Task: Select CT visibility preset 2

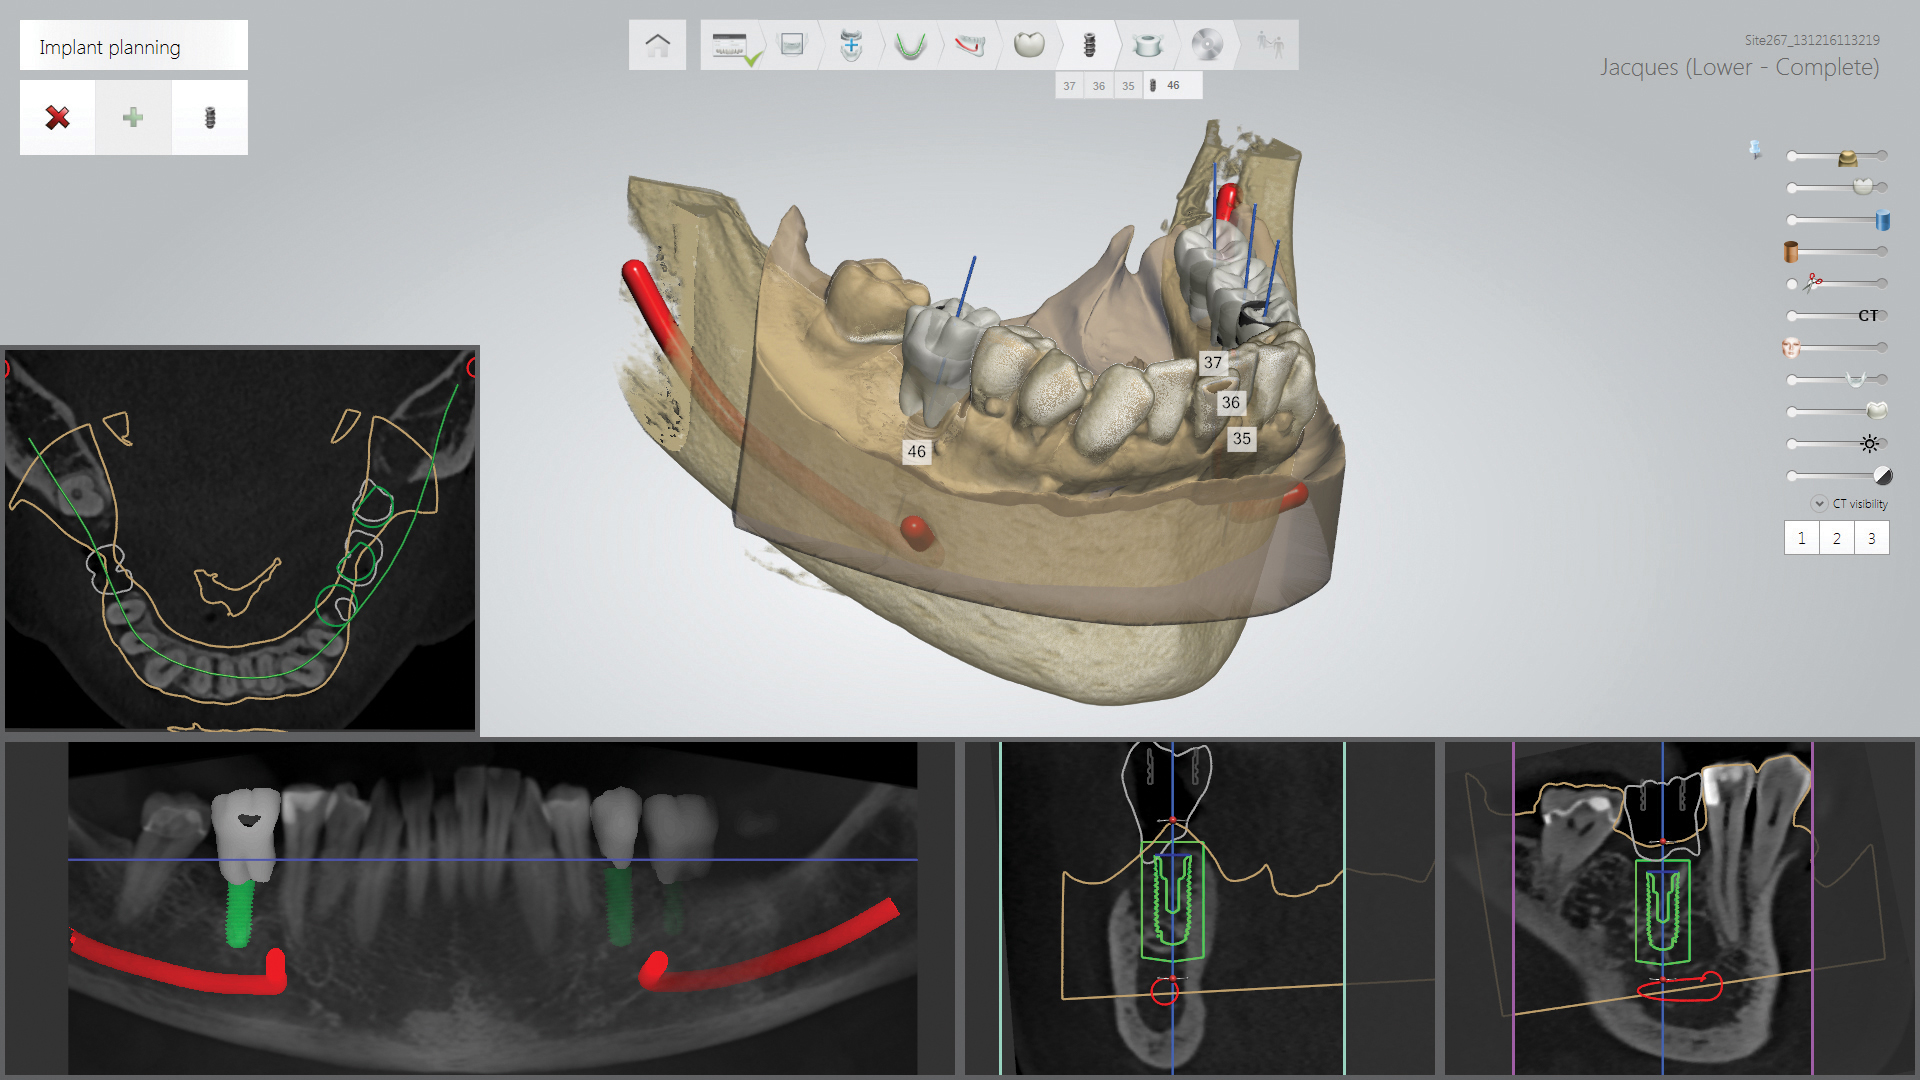Action: point(1837,538)
